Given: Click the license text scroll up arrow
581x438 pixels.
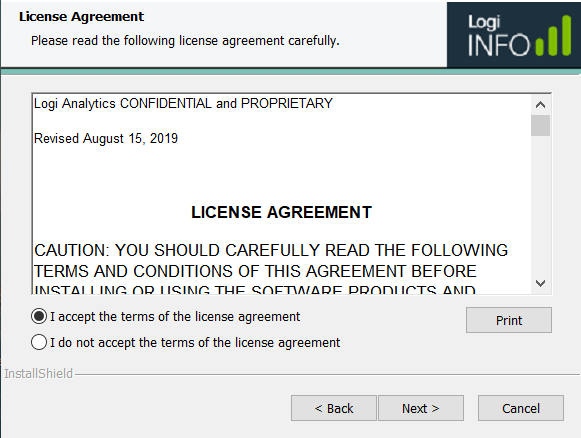Looking at the screenshot, I should coord(540,105).
